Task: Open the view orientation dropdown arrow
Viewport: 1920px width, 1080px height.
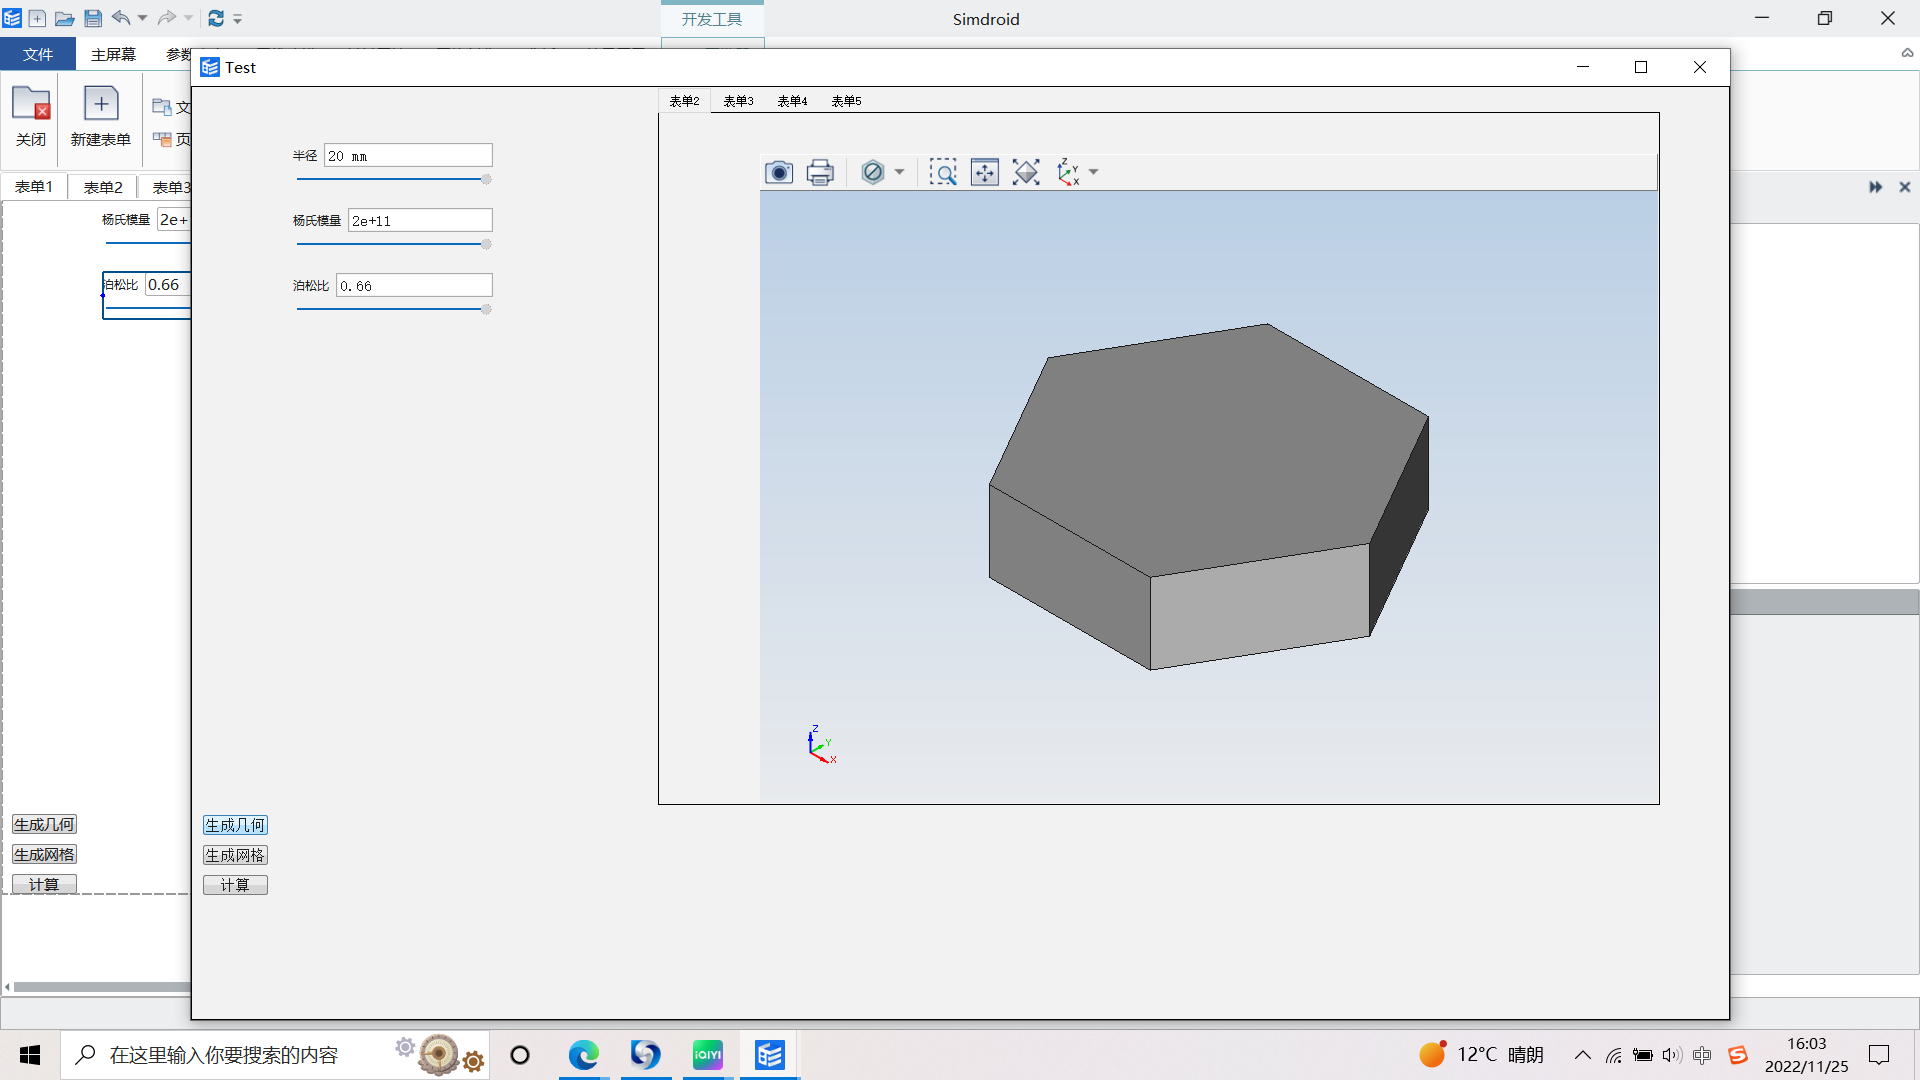Action: [1093, 172]
